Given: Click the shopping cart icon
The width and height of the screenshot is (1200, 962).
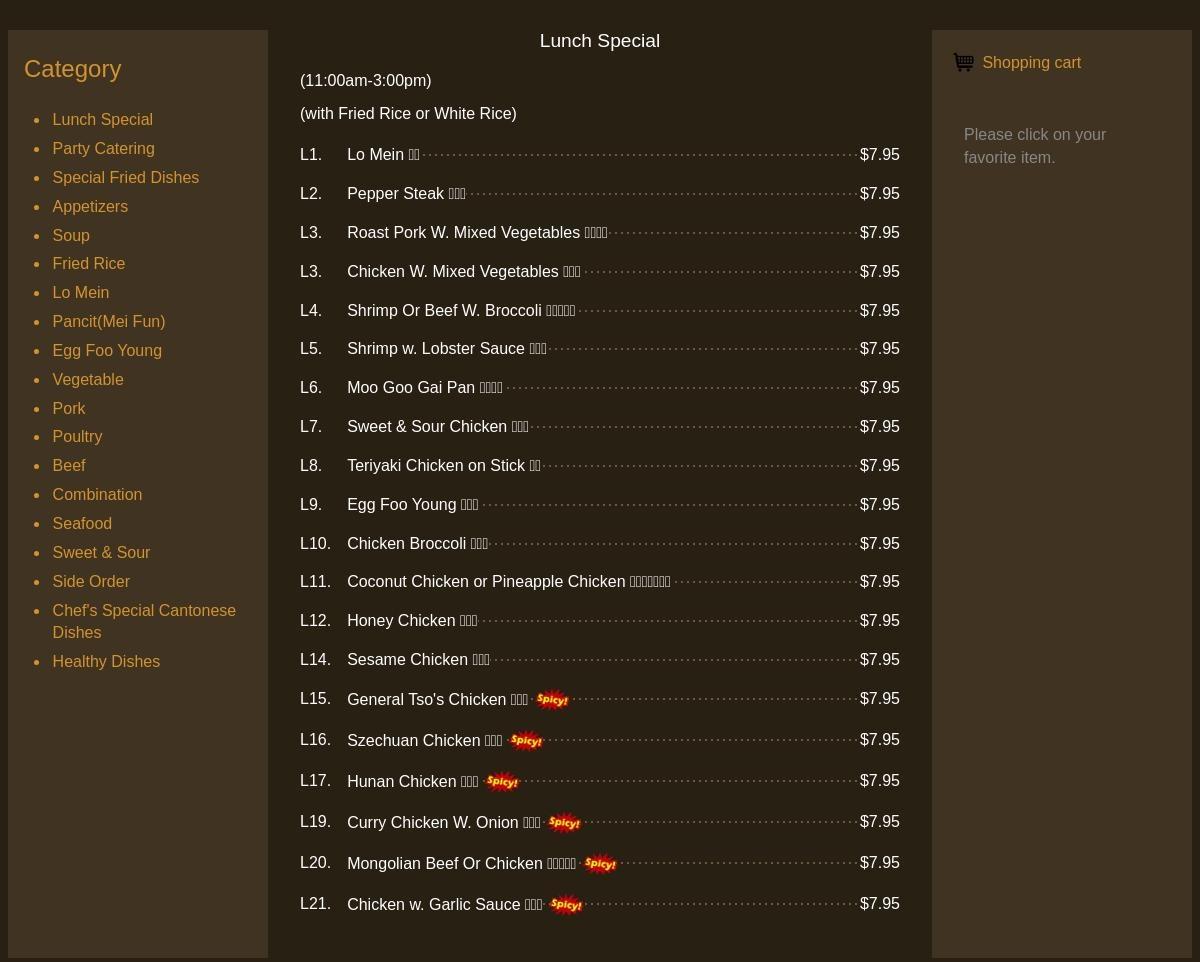Looking at the screenshot, I should 963,63.
